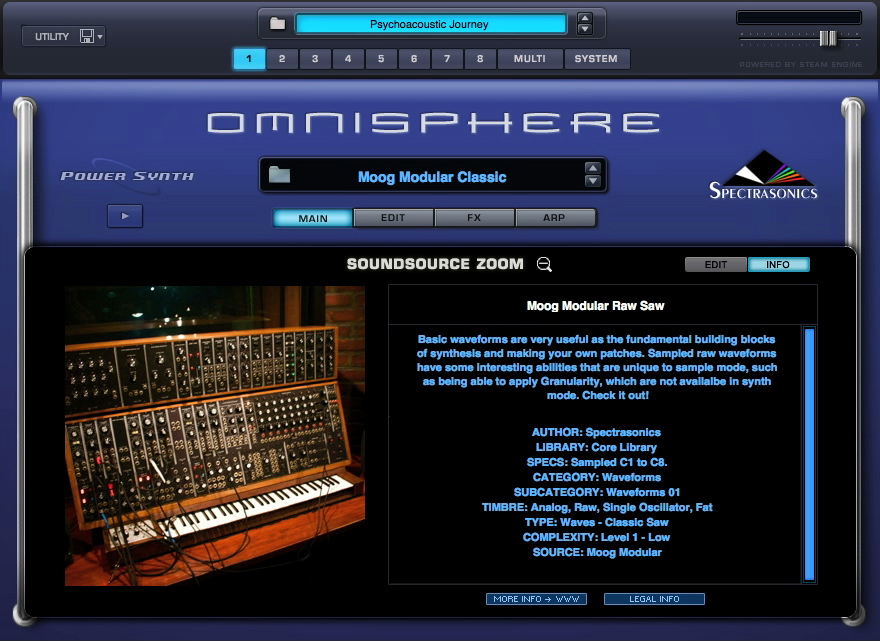This screenshot has height=641, width=880.
Task: Click the SOUNDSOURCE ZOOM heading
Action: [x=435, y=264]
